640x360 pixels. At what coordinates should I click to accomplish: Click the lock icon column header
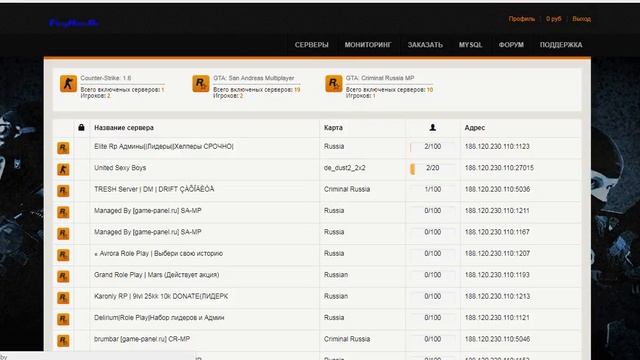[x=81, y=127]
